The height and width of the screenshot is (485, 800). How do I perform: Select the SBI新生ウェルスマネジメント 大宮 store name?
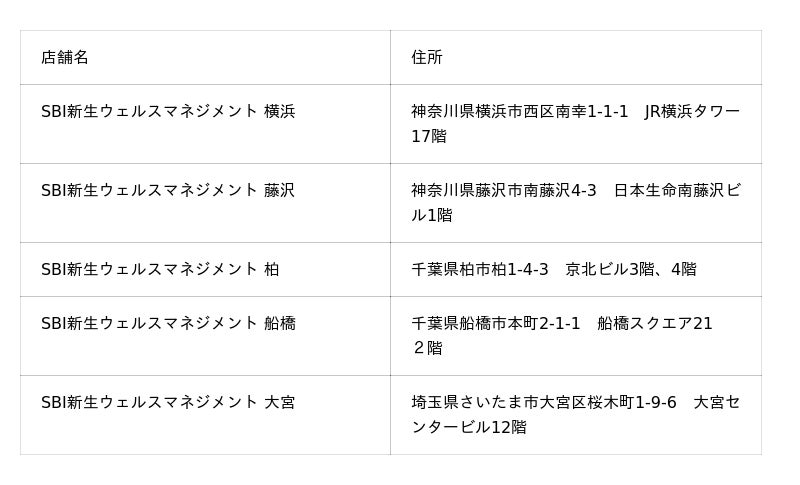(168, 402)
